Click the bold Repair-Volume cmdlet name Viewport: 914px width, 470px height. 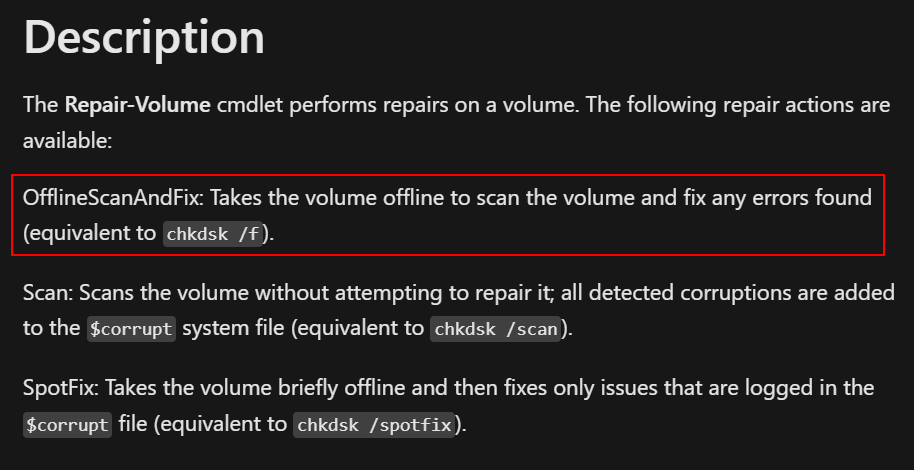137,104
